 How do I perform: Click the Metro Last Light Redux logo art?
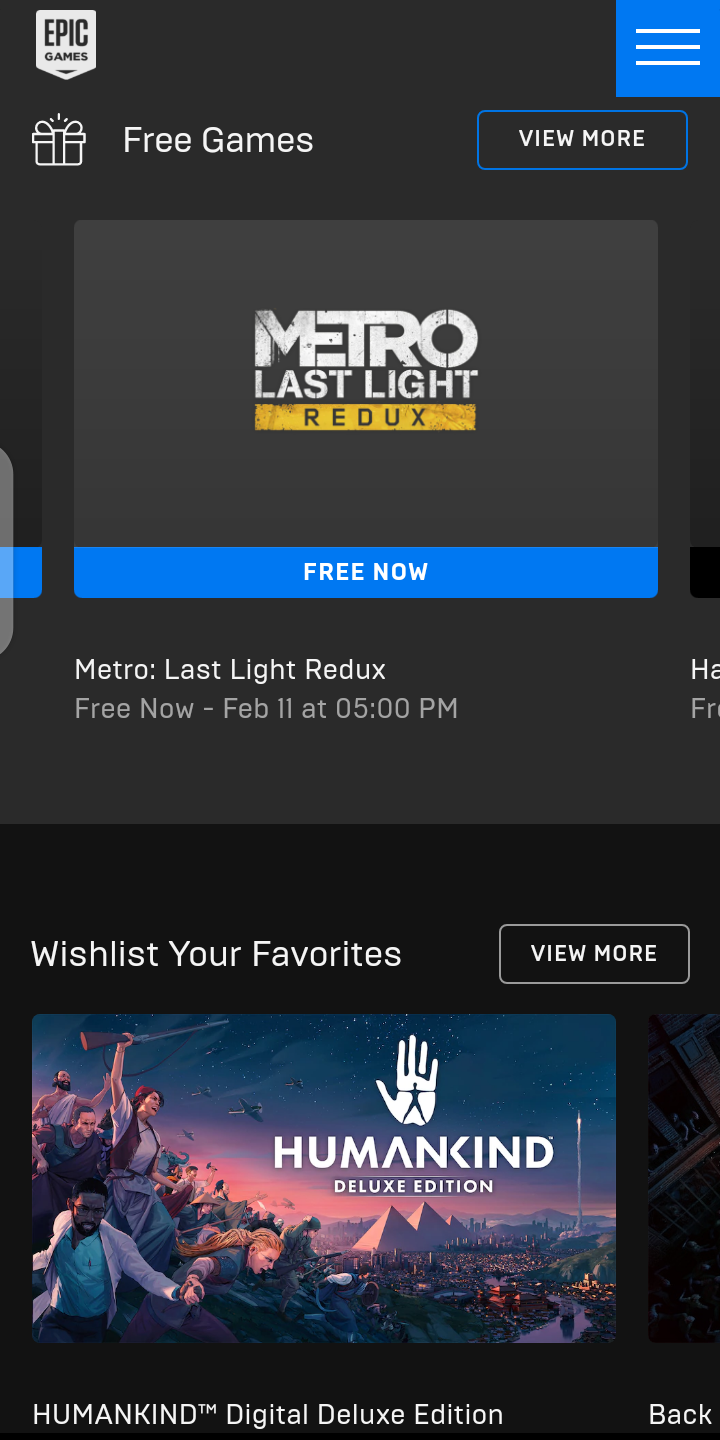coord(366,370)
